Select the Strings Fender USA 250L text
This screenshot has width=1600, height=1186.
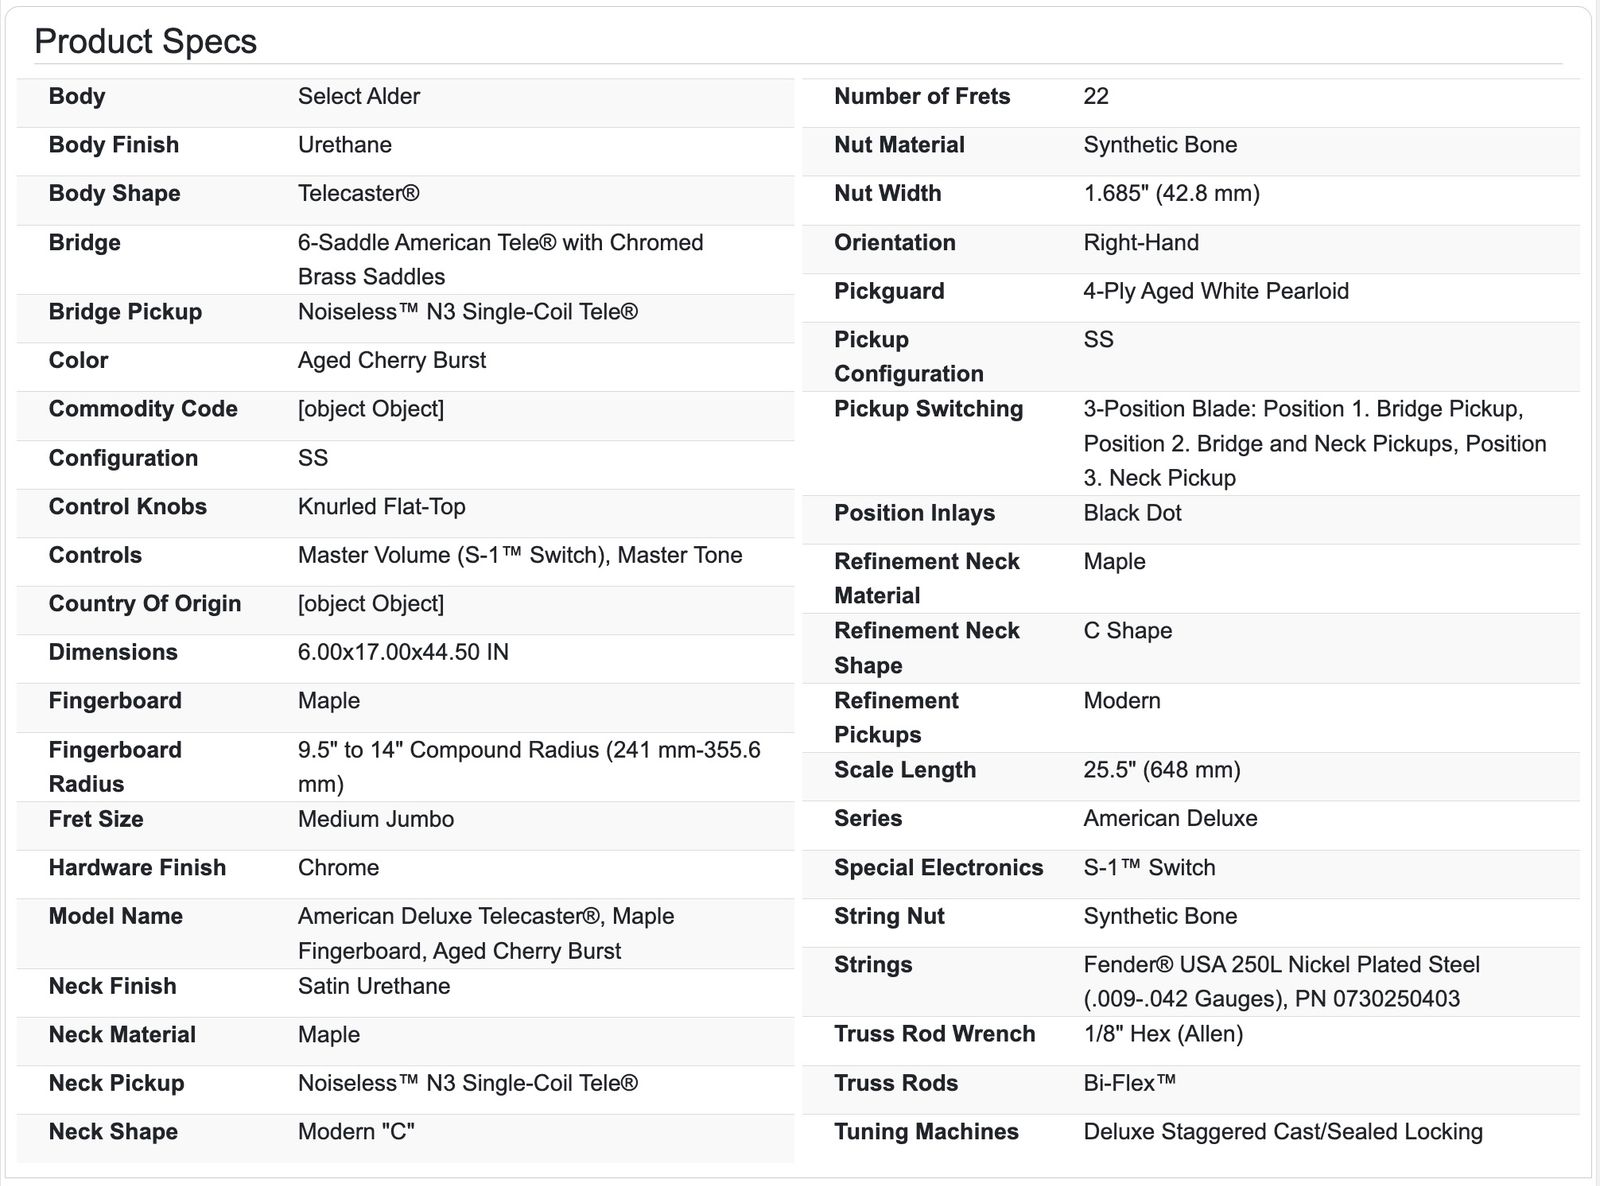click(x=1282, y=982)
